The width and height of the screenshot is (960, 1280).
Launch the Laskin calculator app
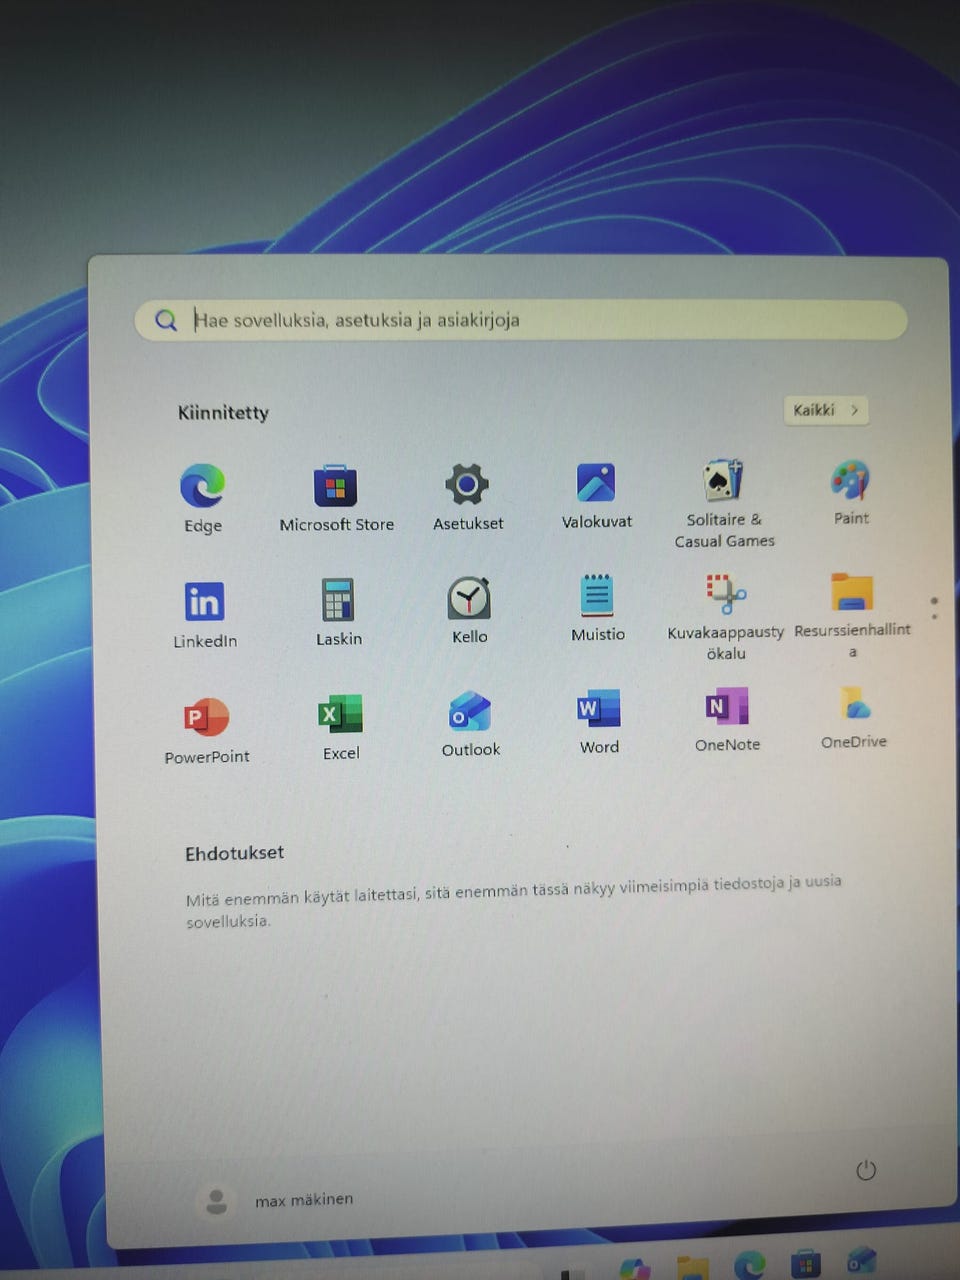tap(338, 612)
